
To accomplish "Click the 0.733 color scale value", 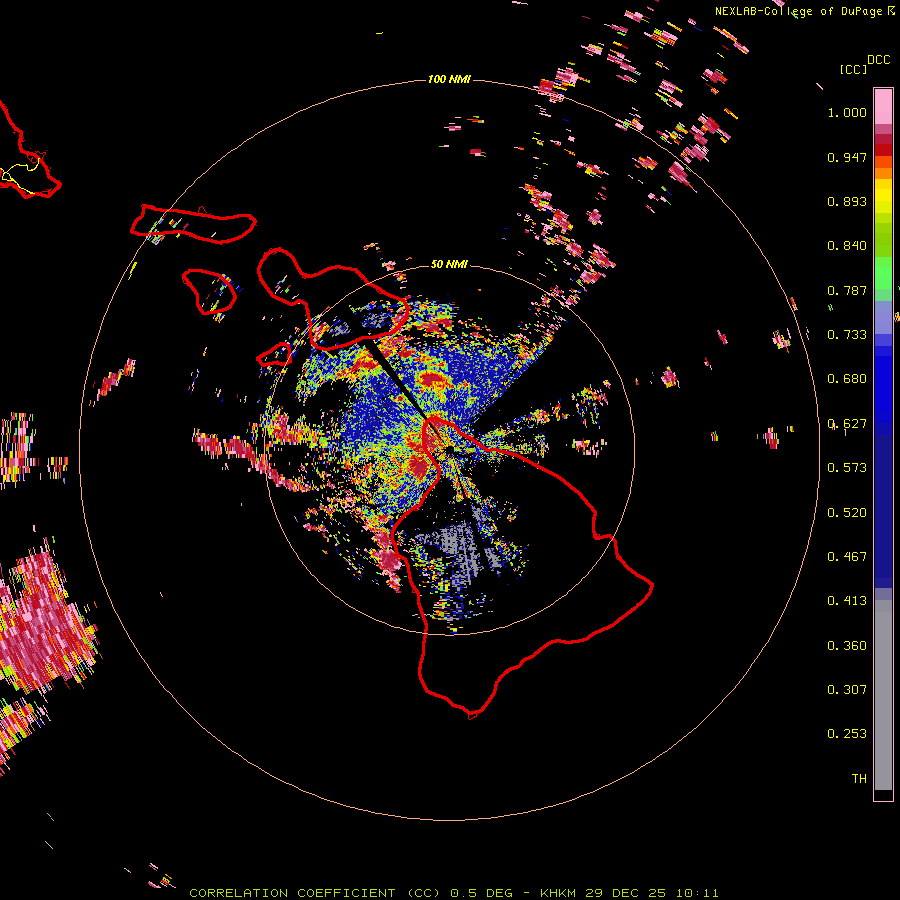I will point(847,335).
